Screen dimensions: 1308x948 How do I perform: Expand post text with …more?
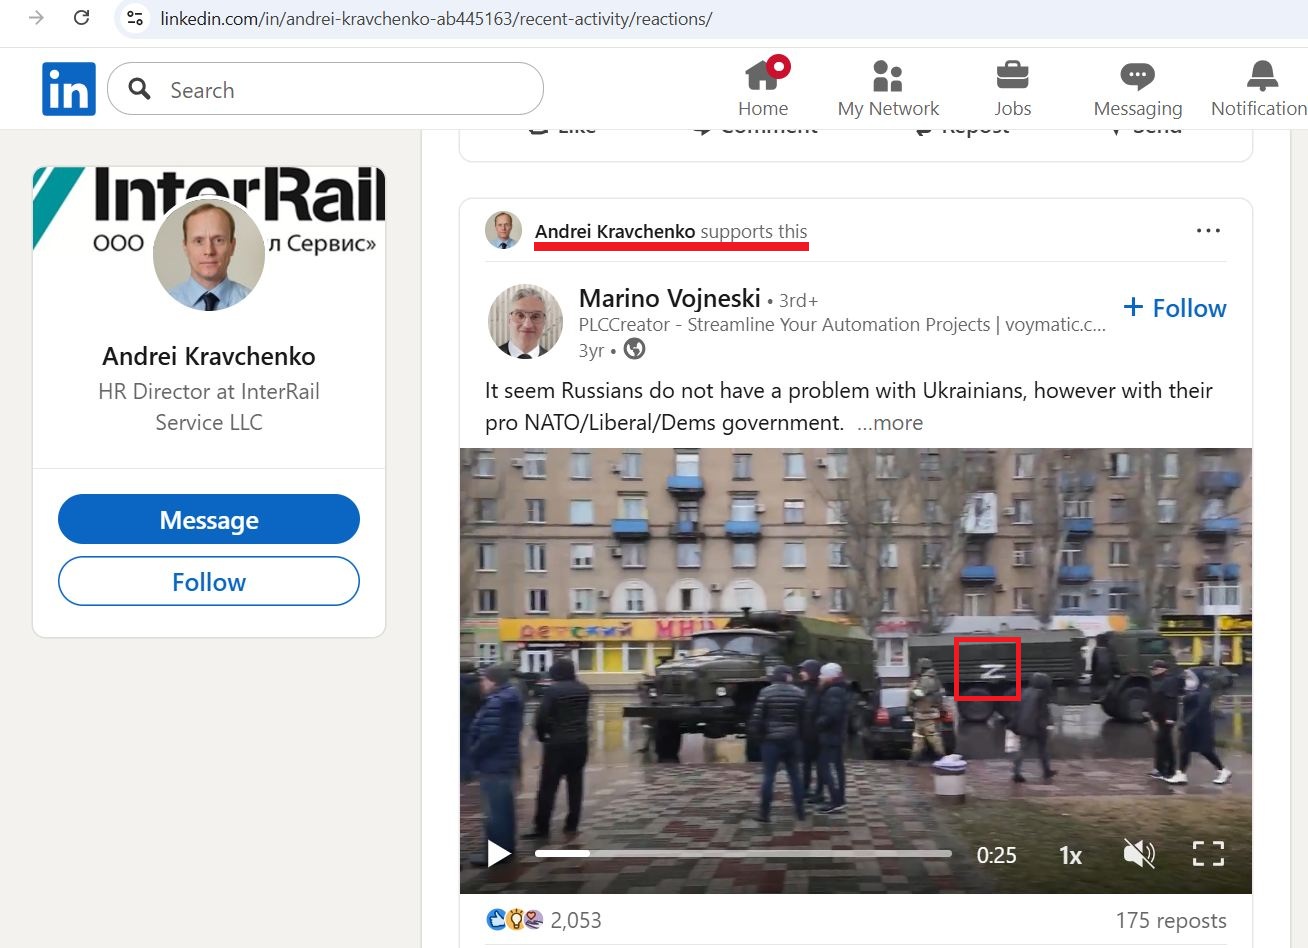click(890, 423)
